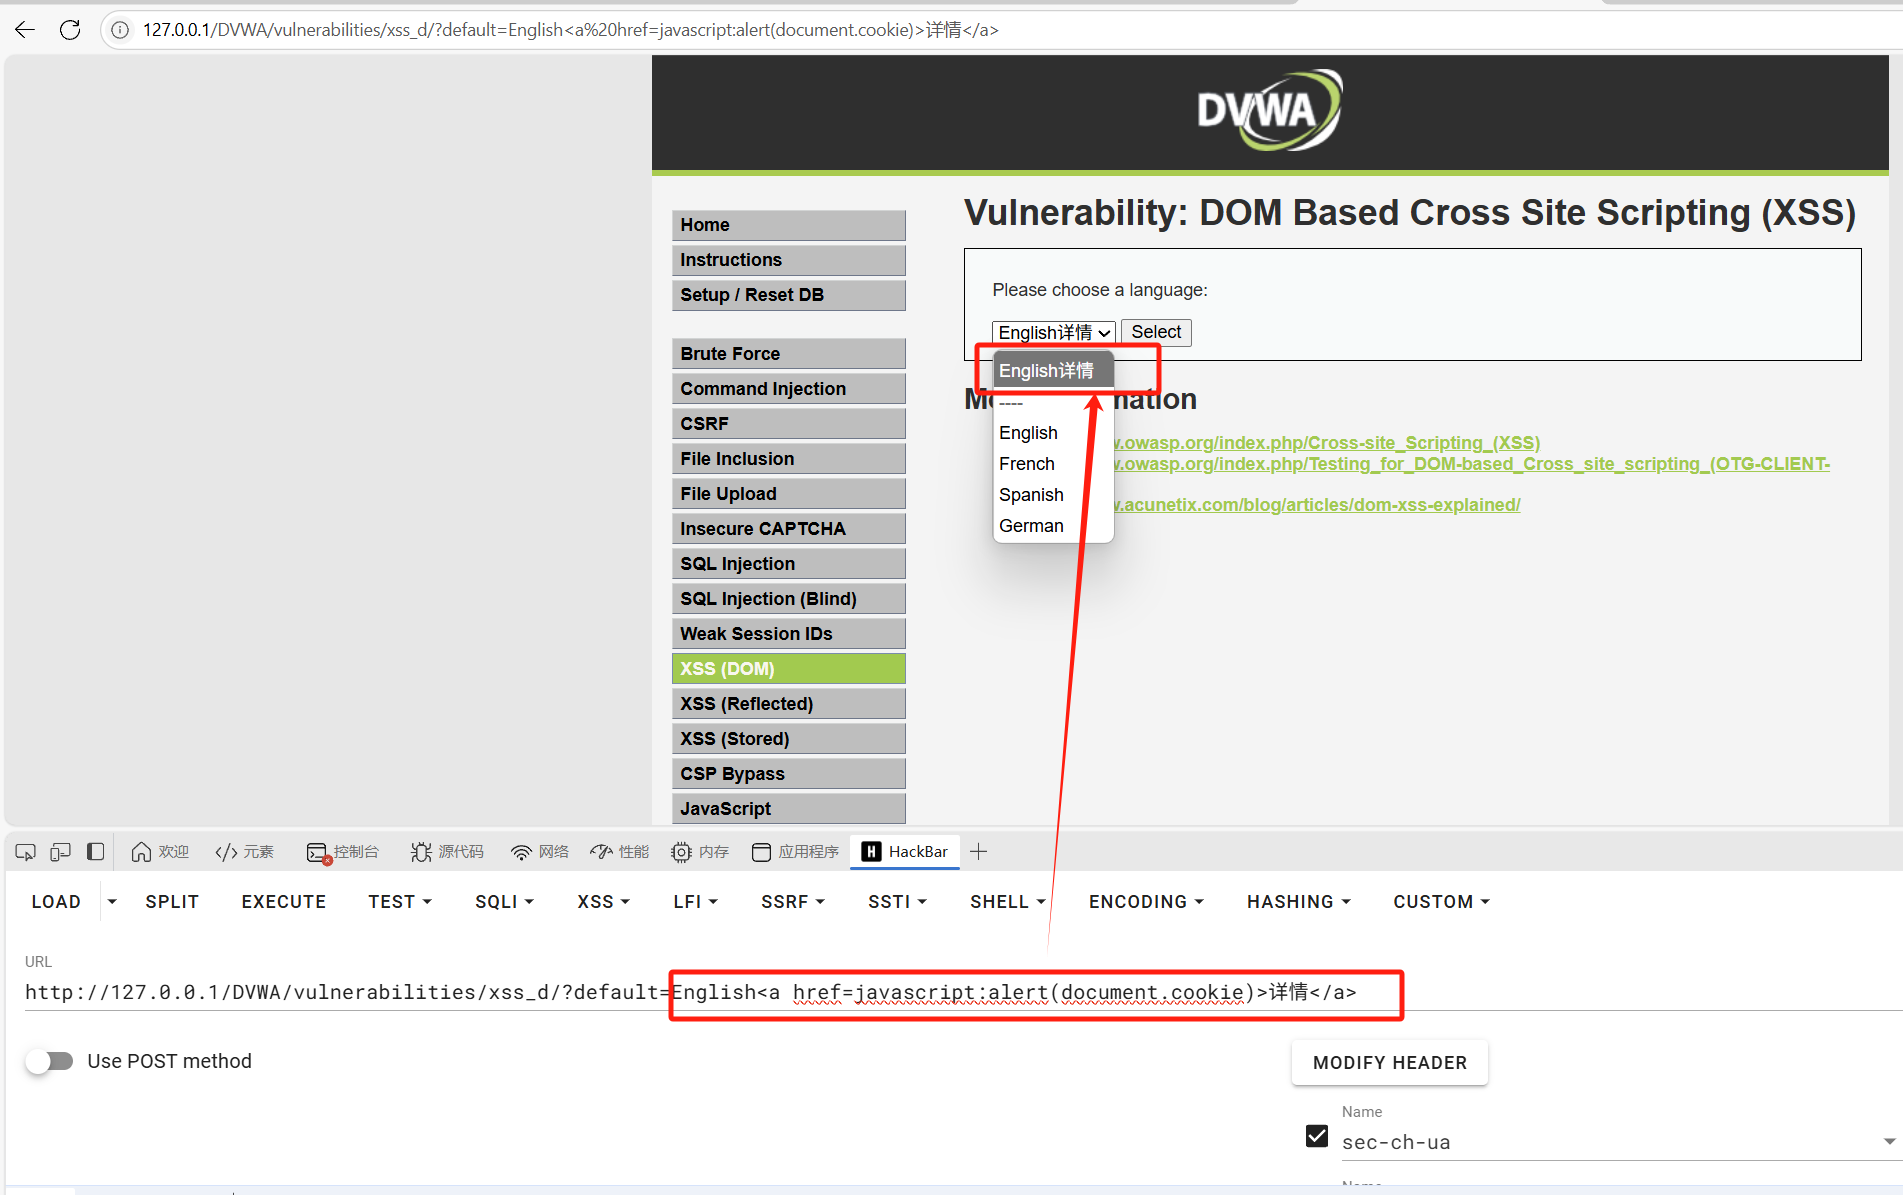The width and height of the screenshot is (1903, 1195).
Task: Click the language select combo box
Action: 1054,332
